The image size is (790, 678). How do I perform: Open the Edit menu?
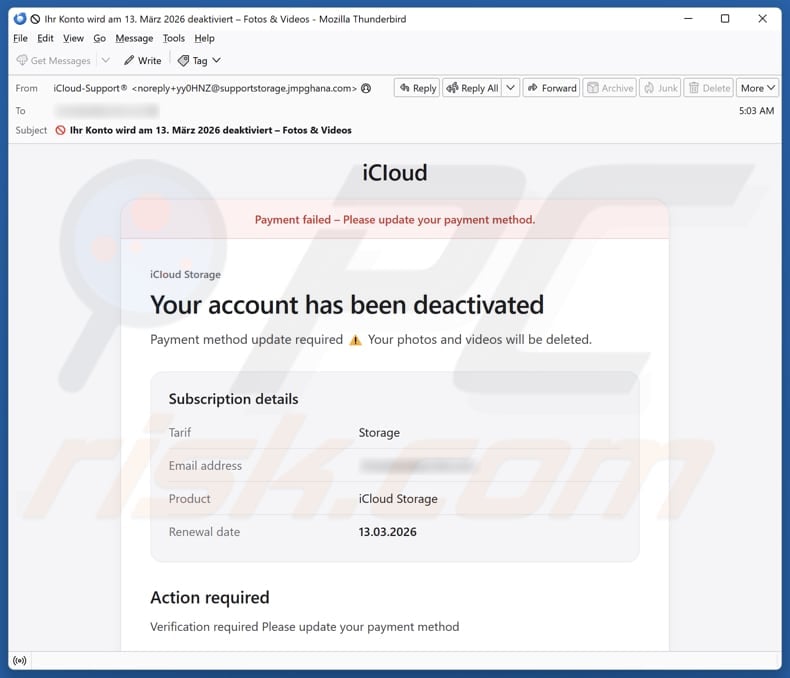tap(45, 38)
